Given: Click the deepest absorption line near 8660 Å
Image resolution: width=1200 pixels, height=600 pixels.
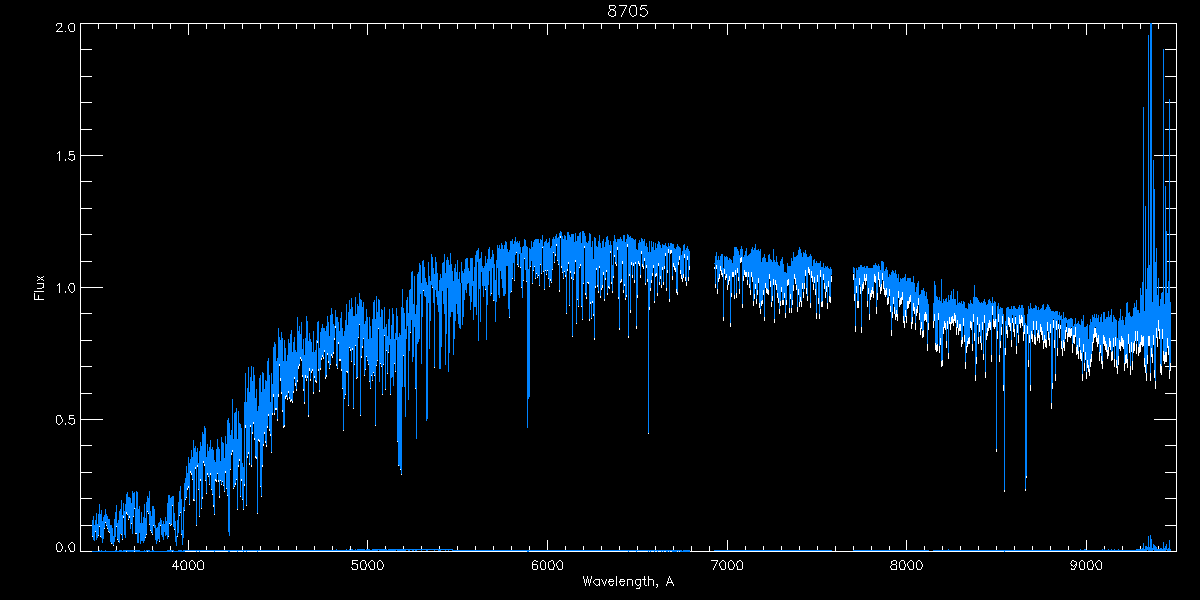Looking at the screenshot, I should pyautogui.click(x=1025, y=488).
